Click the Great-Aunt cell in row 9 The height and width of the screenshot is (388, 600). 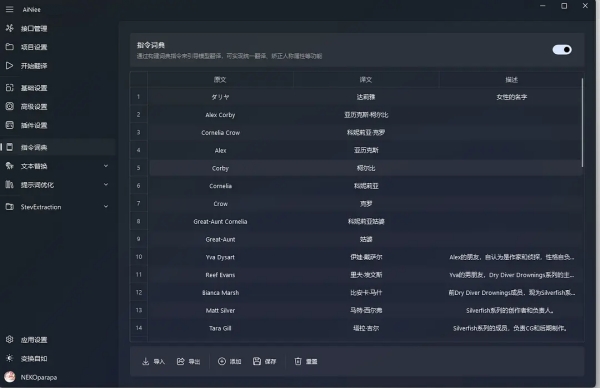tap(220, 239)
